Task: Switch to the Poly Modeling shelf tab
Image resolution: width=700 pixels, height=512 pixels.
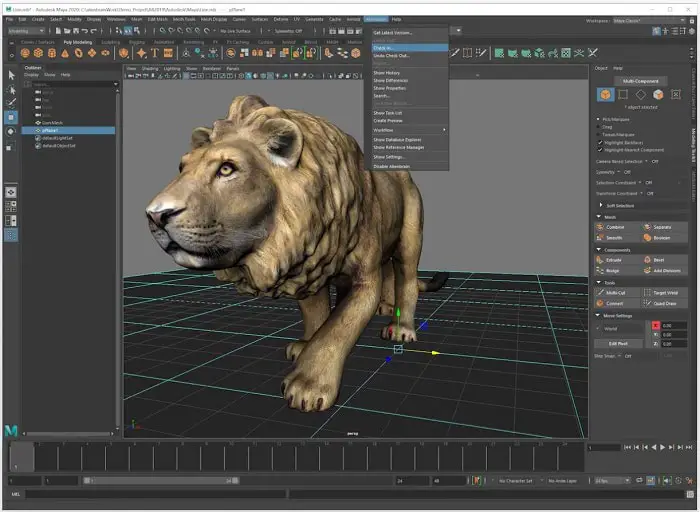Action: coord(78,42)
